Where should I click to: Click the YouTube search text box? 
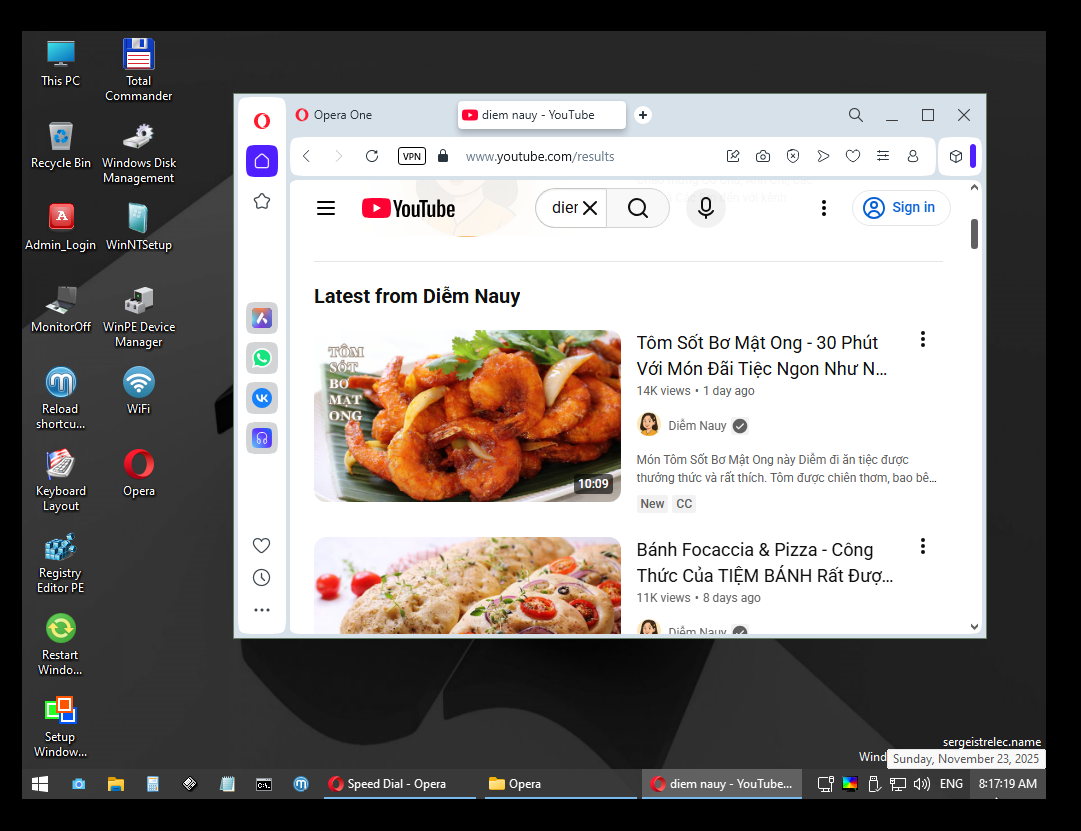pos(565,208)
